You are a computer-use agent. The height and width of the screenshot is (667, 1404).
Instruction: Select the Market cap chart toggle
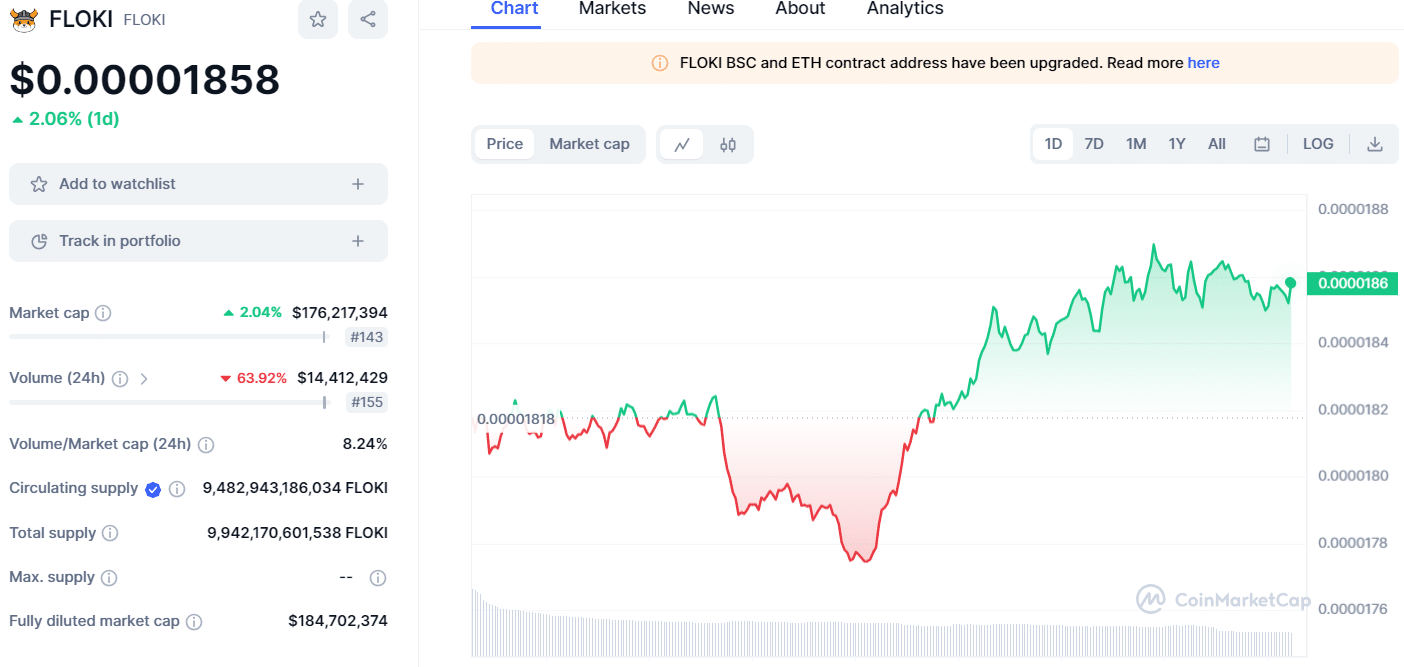point(589,144)
